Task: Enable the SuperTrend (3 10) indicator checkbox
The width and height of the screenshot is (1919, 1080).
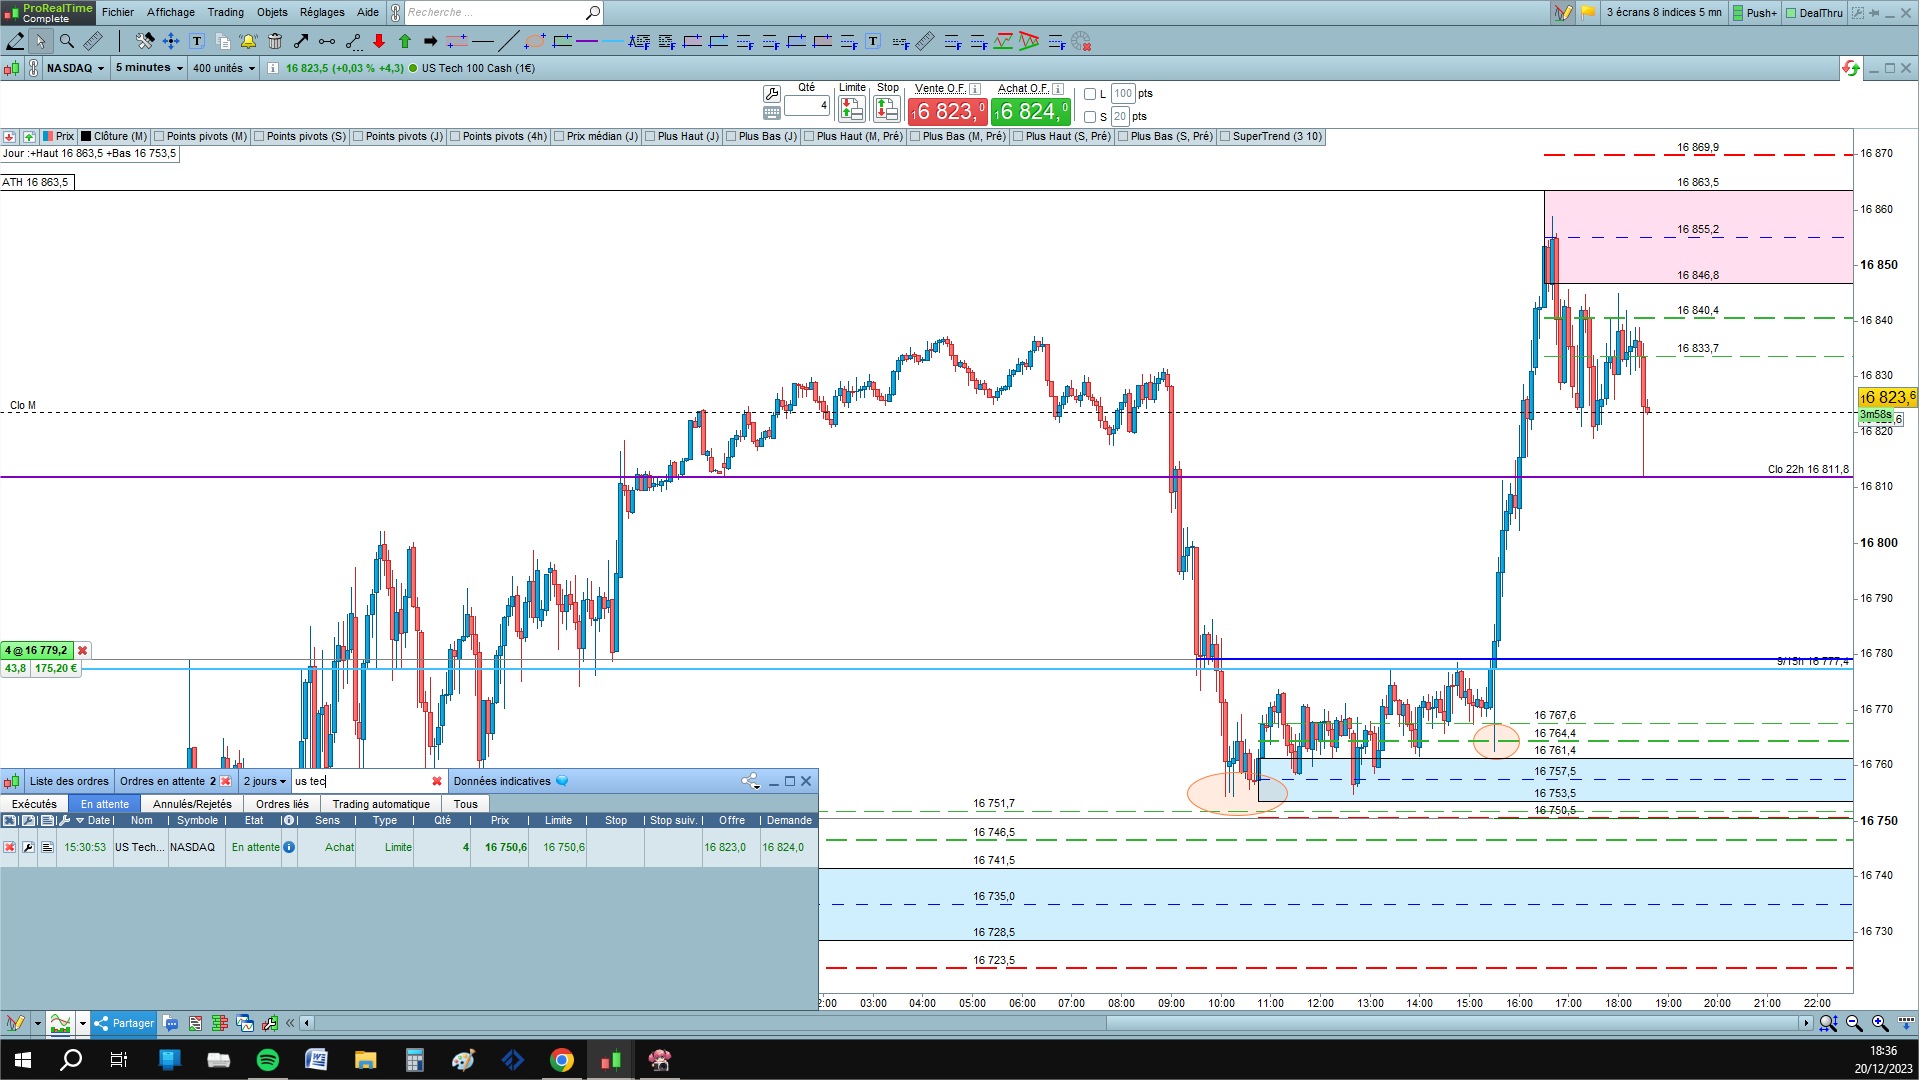Action: point(1225,136)
